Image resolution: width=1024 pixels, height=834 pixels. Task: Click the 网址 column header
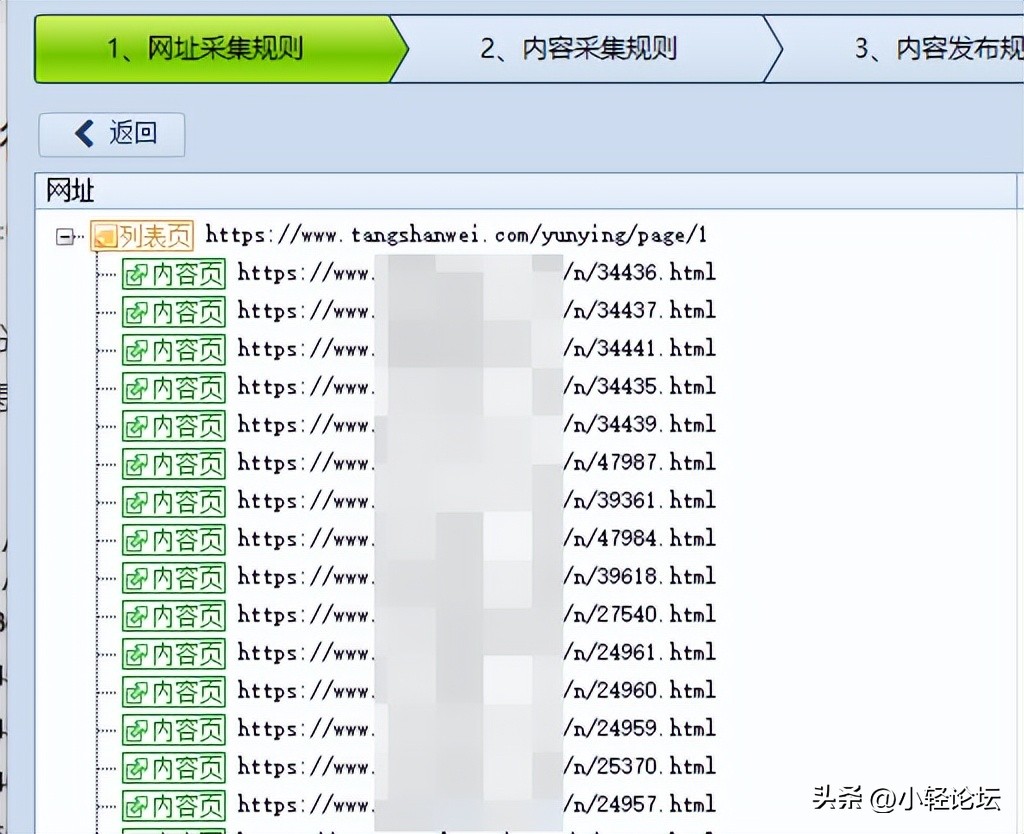526,191
